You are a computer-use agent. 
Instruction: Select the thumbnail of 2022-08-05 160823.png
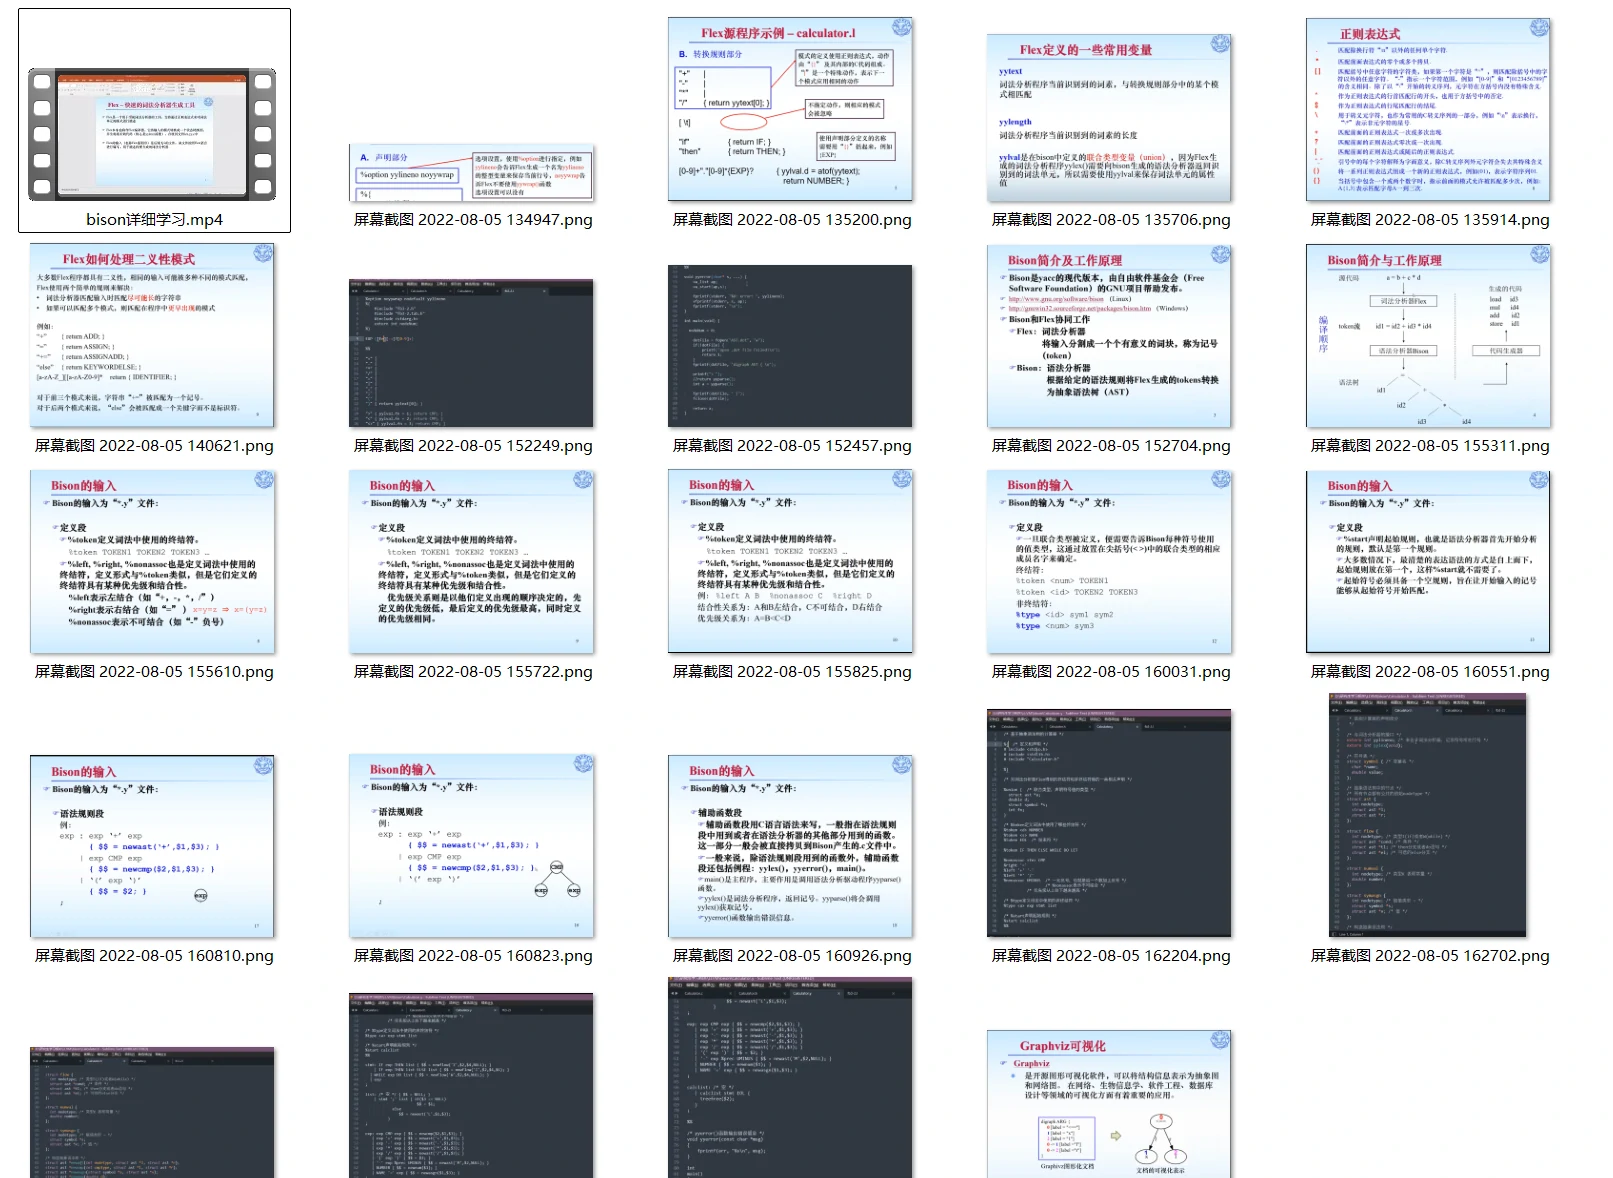471,846
